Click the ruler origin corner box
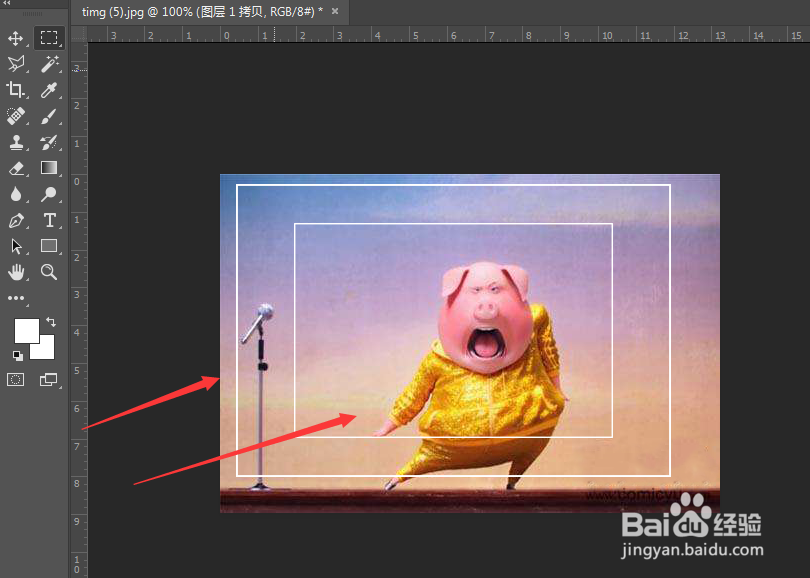 [79, 34]
